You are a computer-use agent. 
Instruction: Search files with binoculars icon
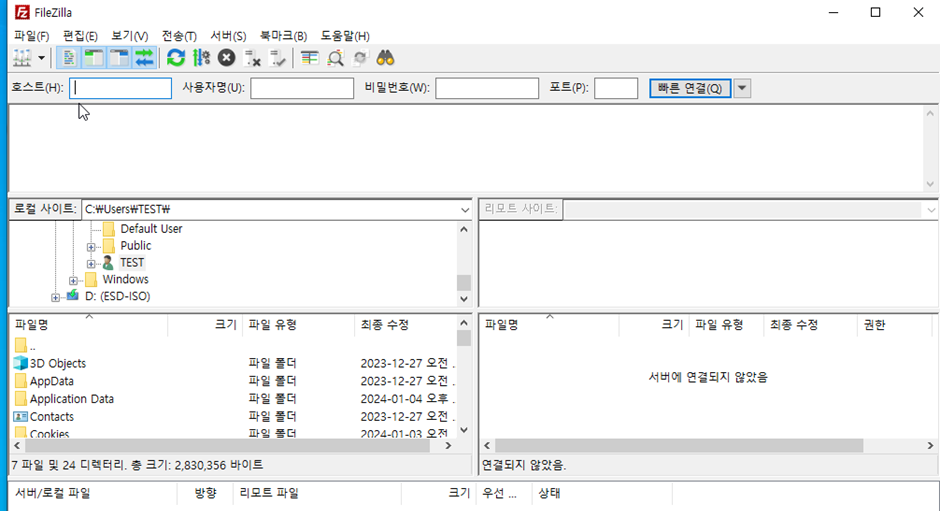pos(385,58)
